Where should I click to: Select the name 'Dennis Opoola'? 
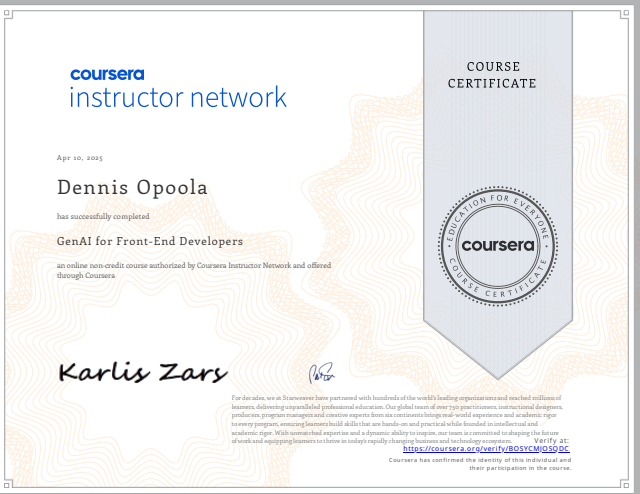click(132, 187)
